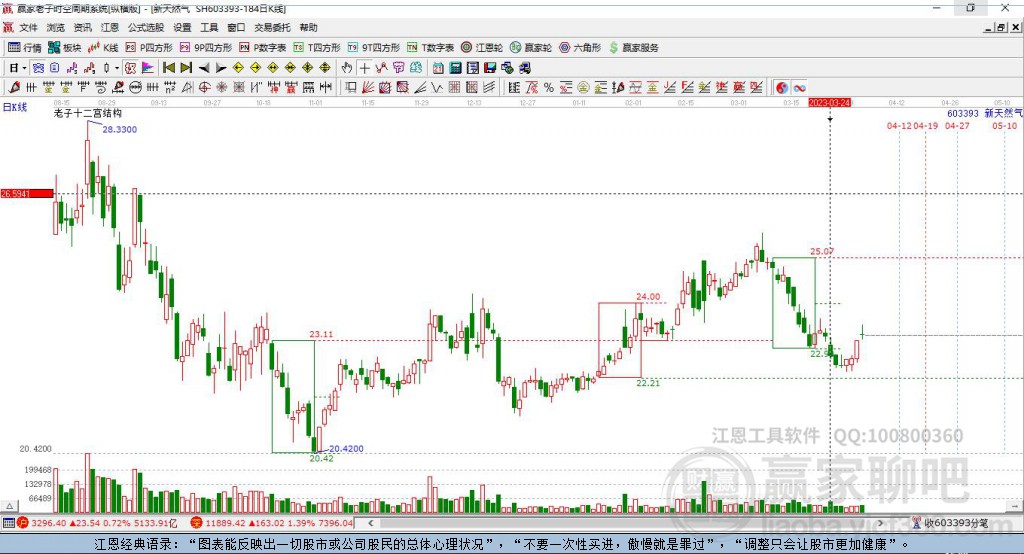Select the spiral drawing tool

tap(101, 88)
